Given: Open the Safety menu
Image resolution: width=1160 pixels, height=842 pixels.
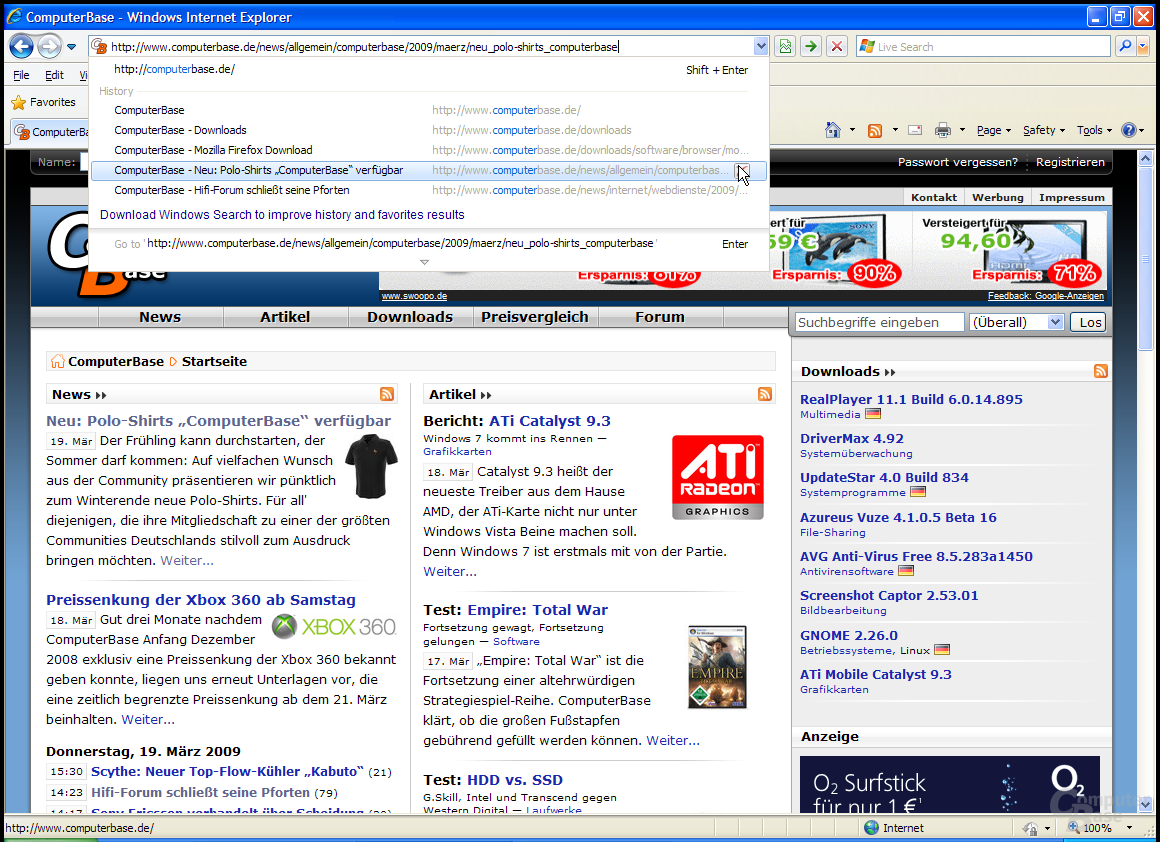Looking at the screenshot, I should pyautogui.click(x=1044, y=130).
